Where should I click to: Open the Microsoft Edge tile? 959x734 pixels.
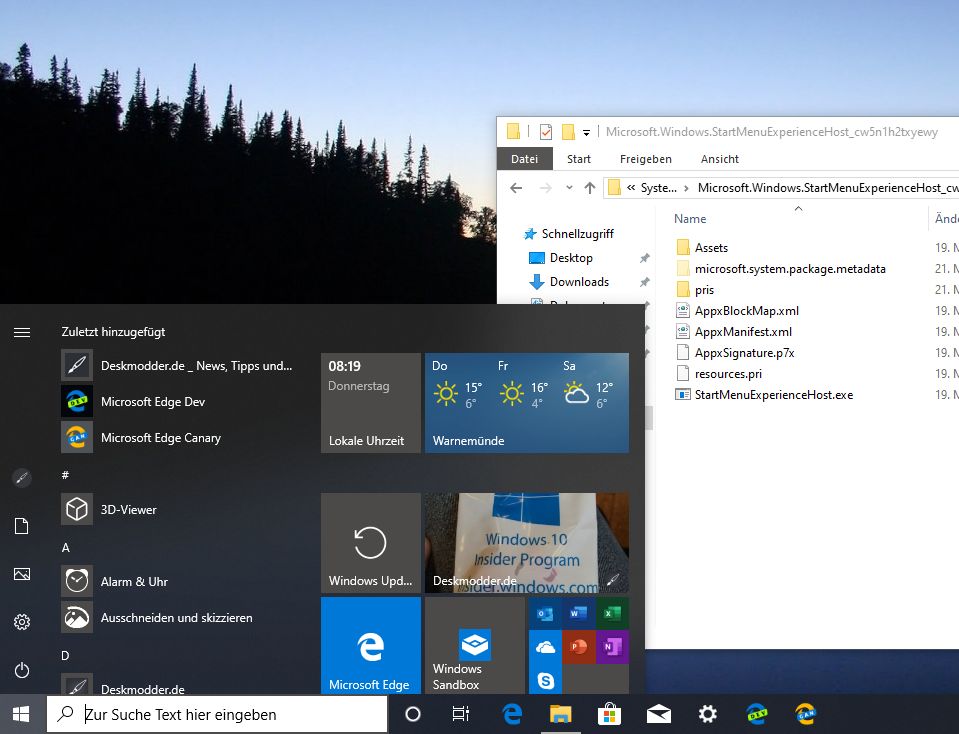tap(371, 645)
